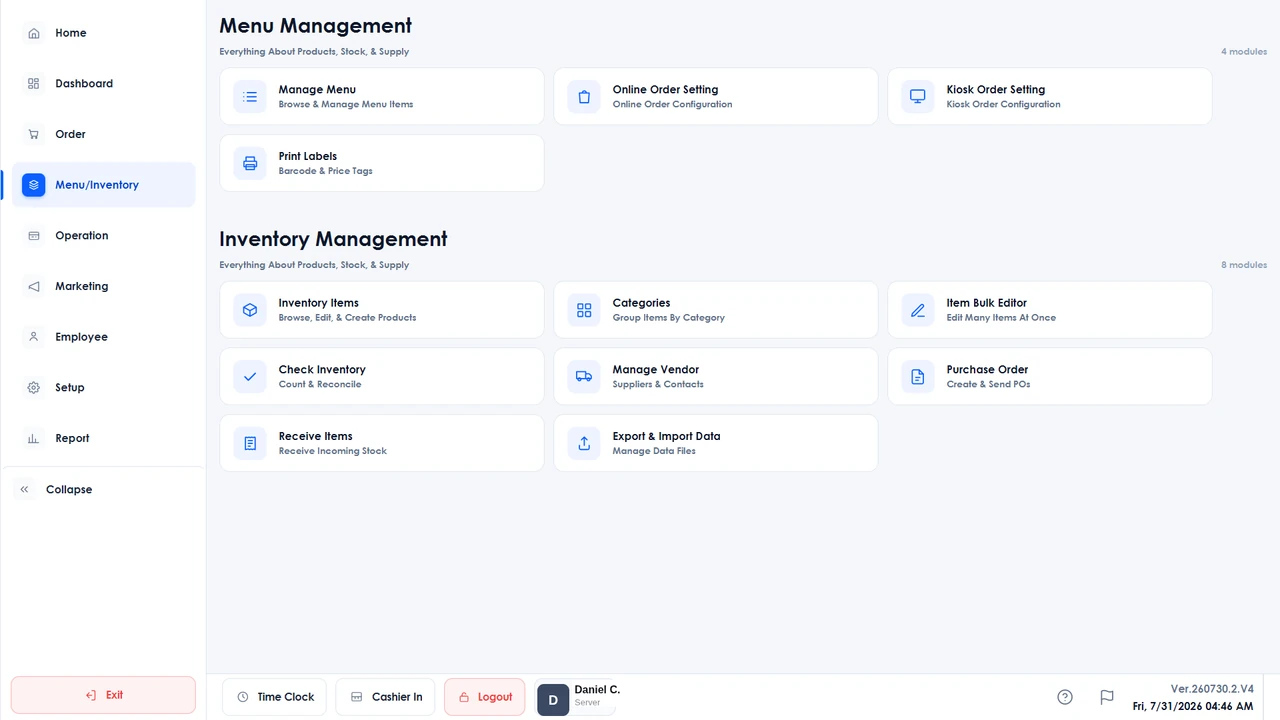
Task: Click the Daniel C. avatar badge
Action: click(x=553, y=700)
